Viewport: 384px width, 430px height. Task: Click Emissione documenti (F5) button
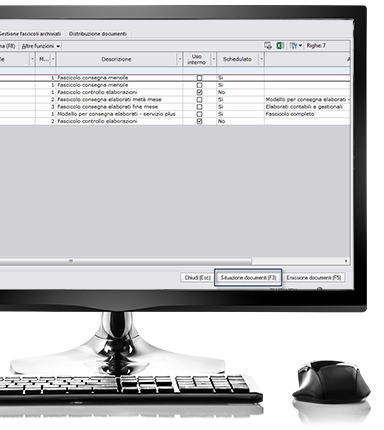point(314,278)
